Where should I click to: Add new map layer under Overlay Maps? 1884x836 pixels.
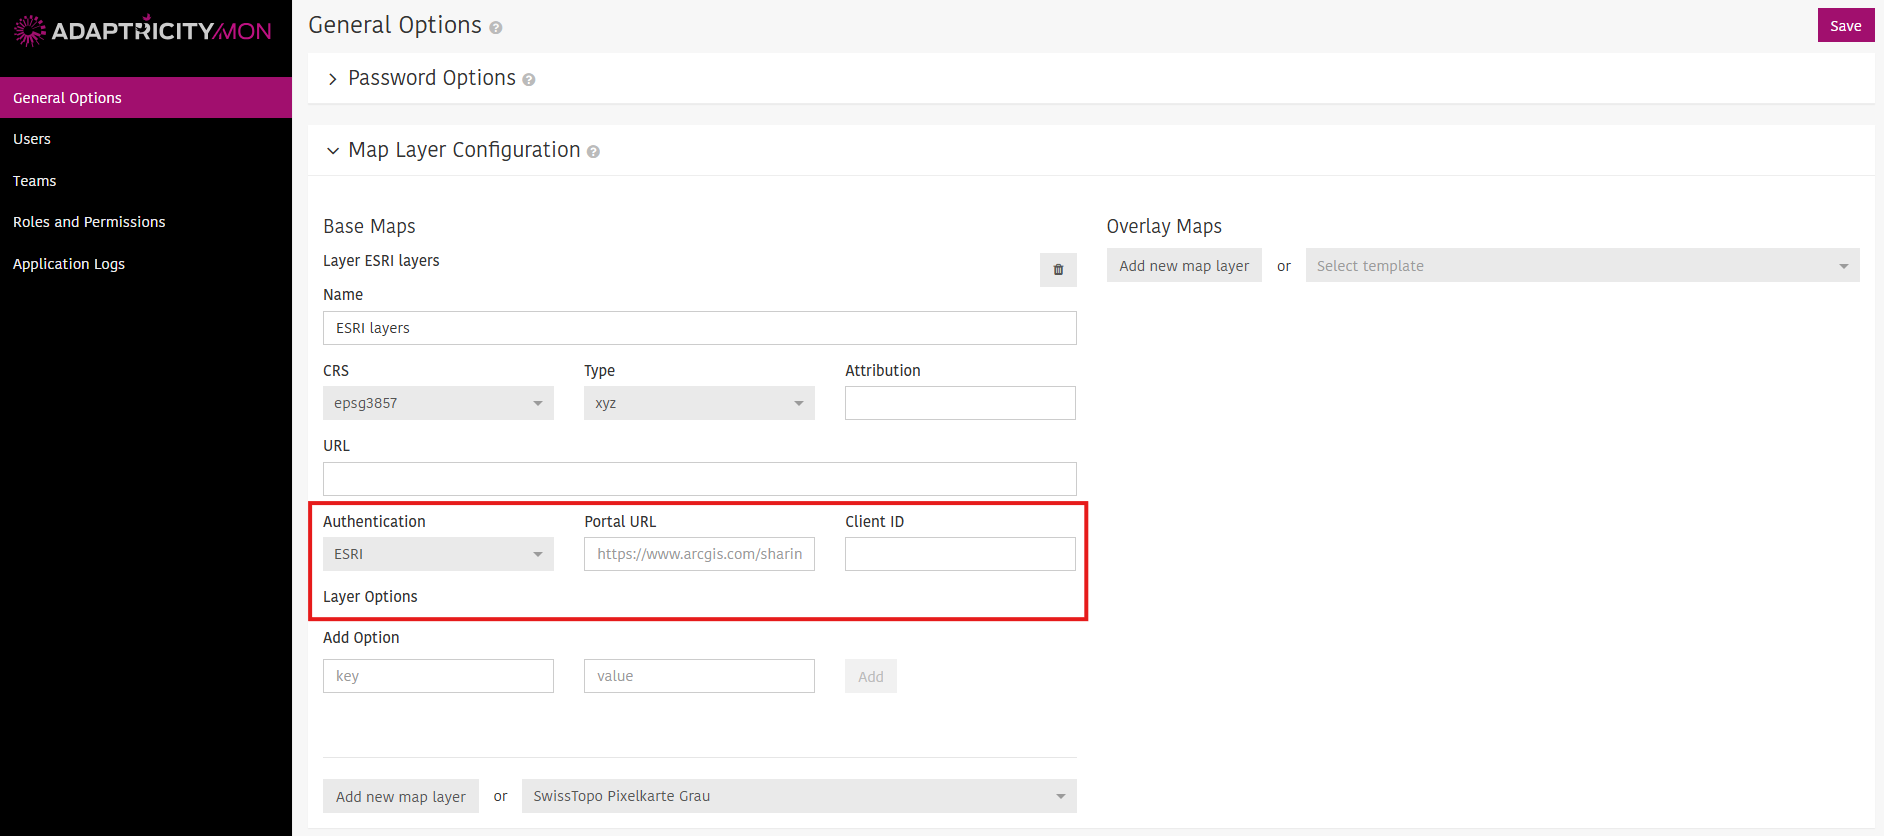1184,266
